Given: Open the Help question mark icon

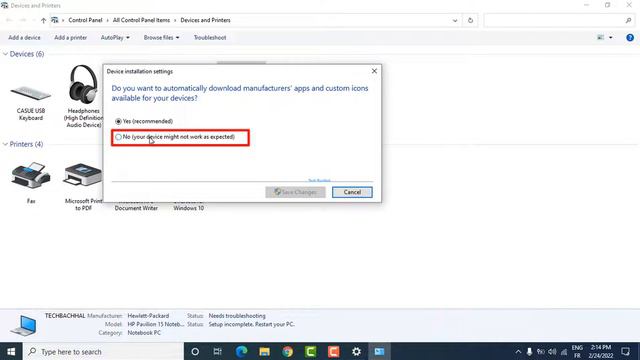Looking at the screenshot, I should coord(630,38).
